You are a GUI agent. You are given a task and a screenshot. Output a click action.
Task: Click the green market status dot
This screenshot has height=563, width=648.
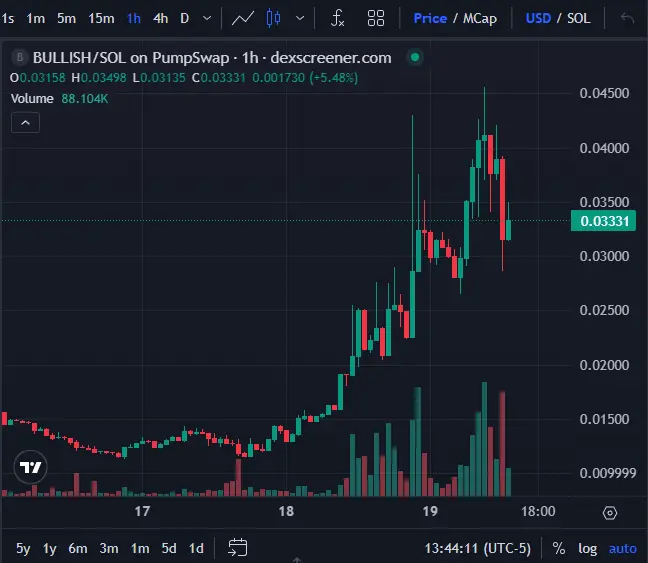tap(415, 57)
